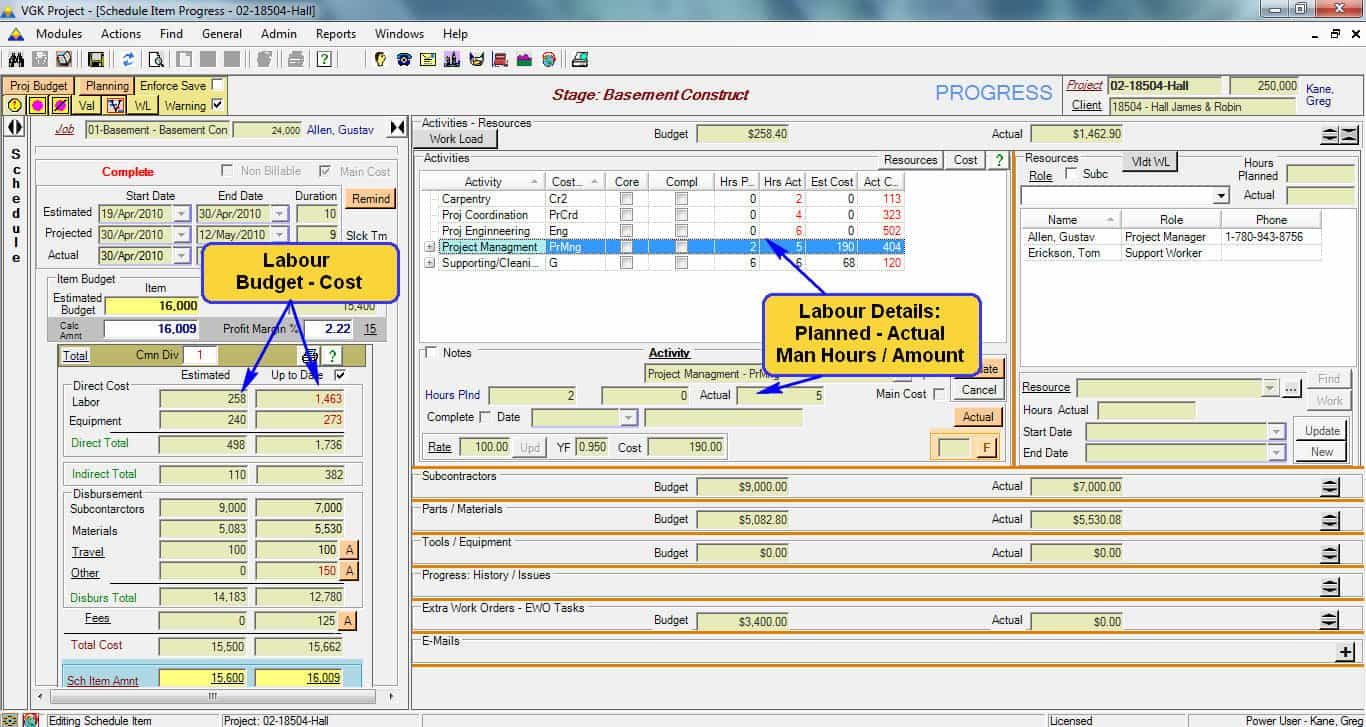Click the plus icon in E-Mails section
Screen dimensions: 1366x727
1346,652
